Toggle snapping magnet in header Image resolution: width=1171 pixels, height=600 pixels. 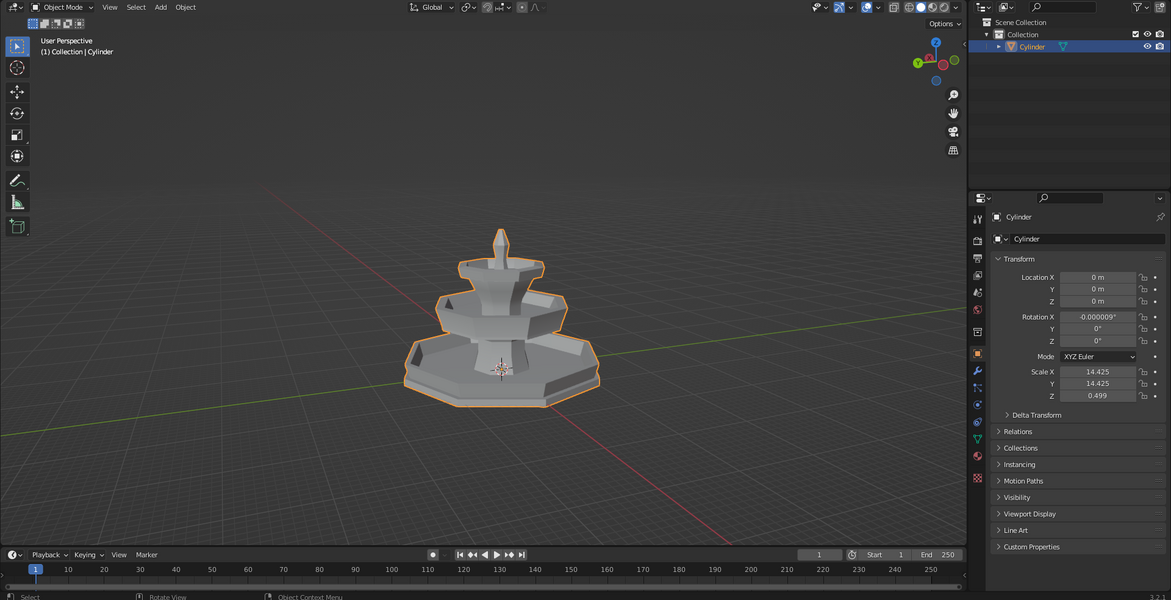(x=487, y=7)
